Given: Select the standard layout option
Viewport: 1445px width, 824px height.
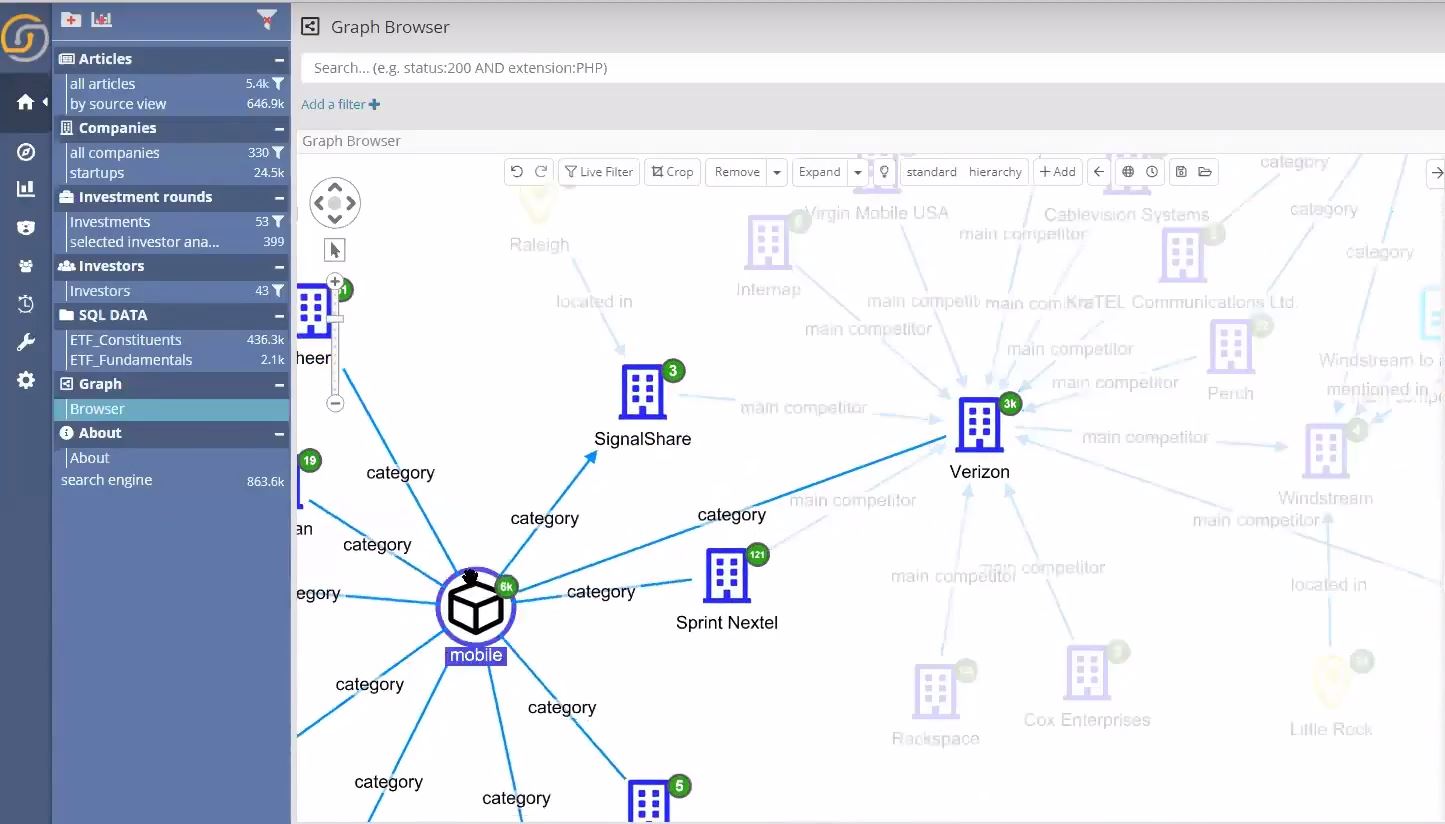Looking at the screenshot, I should 931,172.
